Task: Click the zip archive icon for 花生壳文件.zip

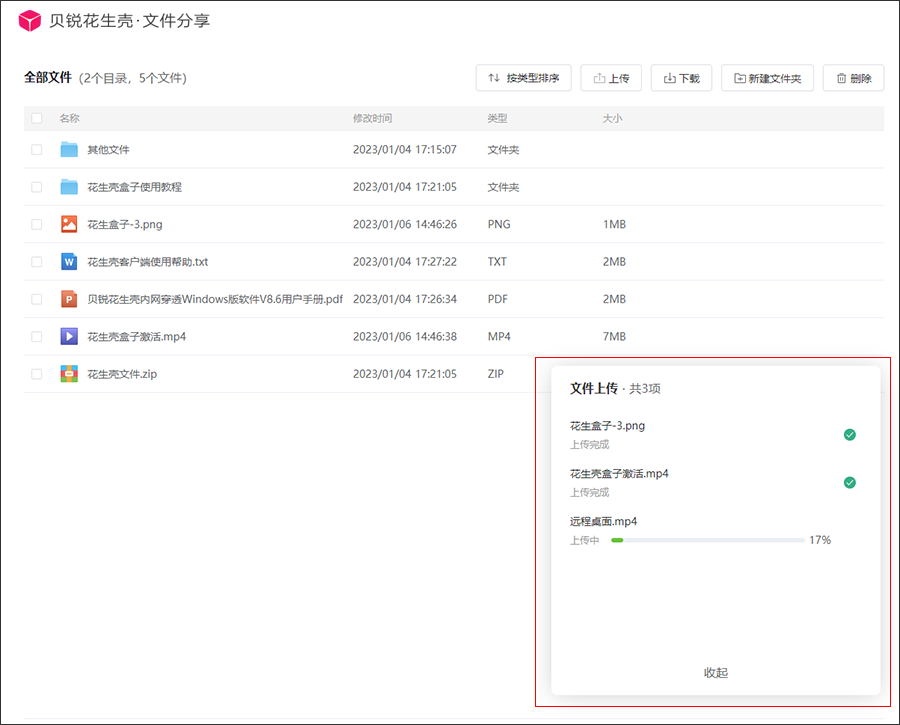Action: click(69, 374)
